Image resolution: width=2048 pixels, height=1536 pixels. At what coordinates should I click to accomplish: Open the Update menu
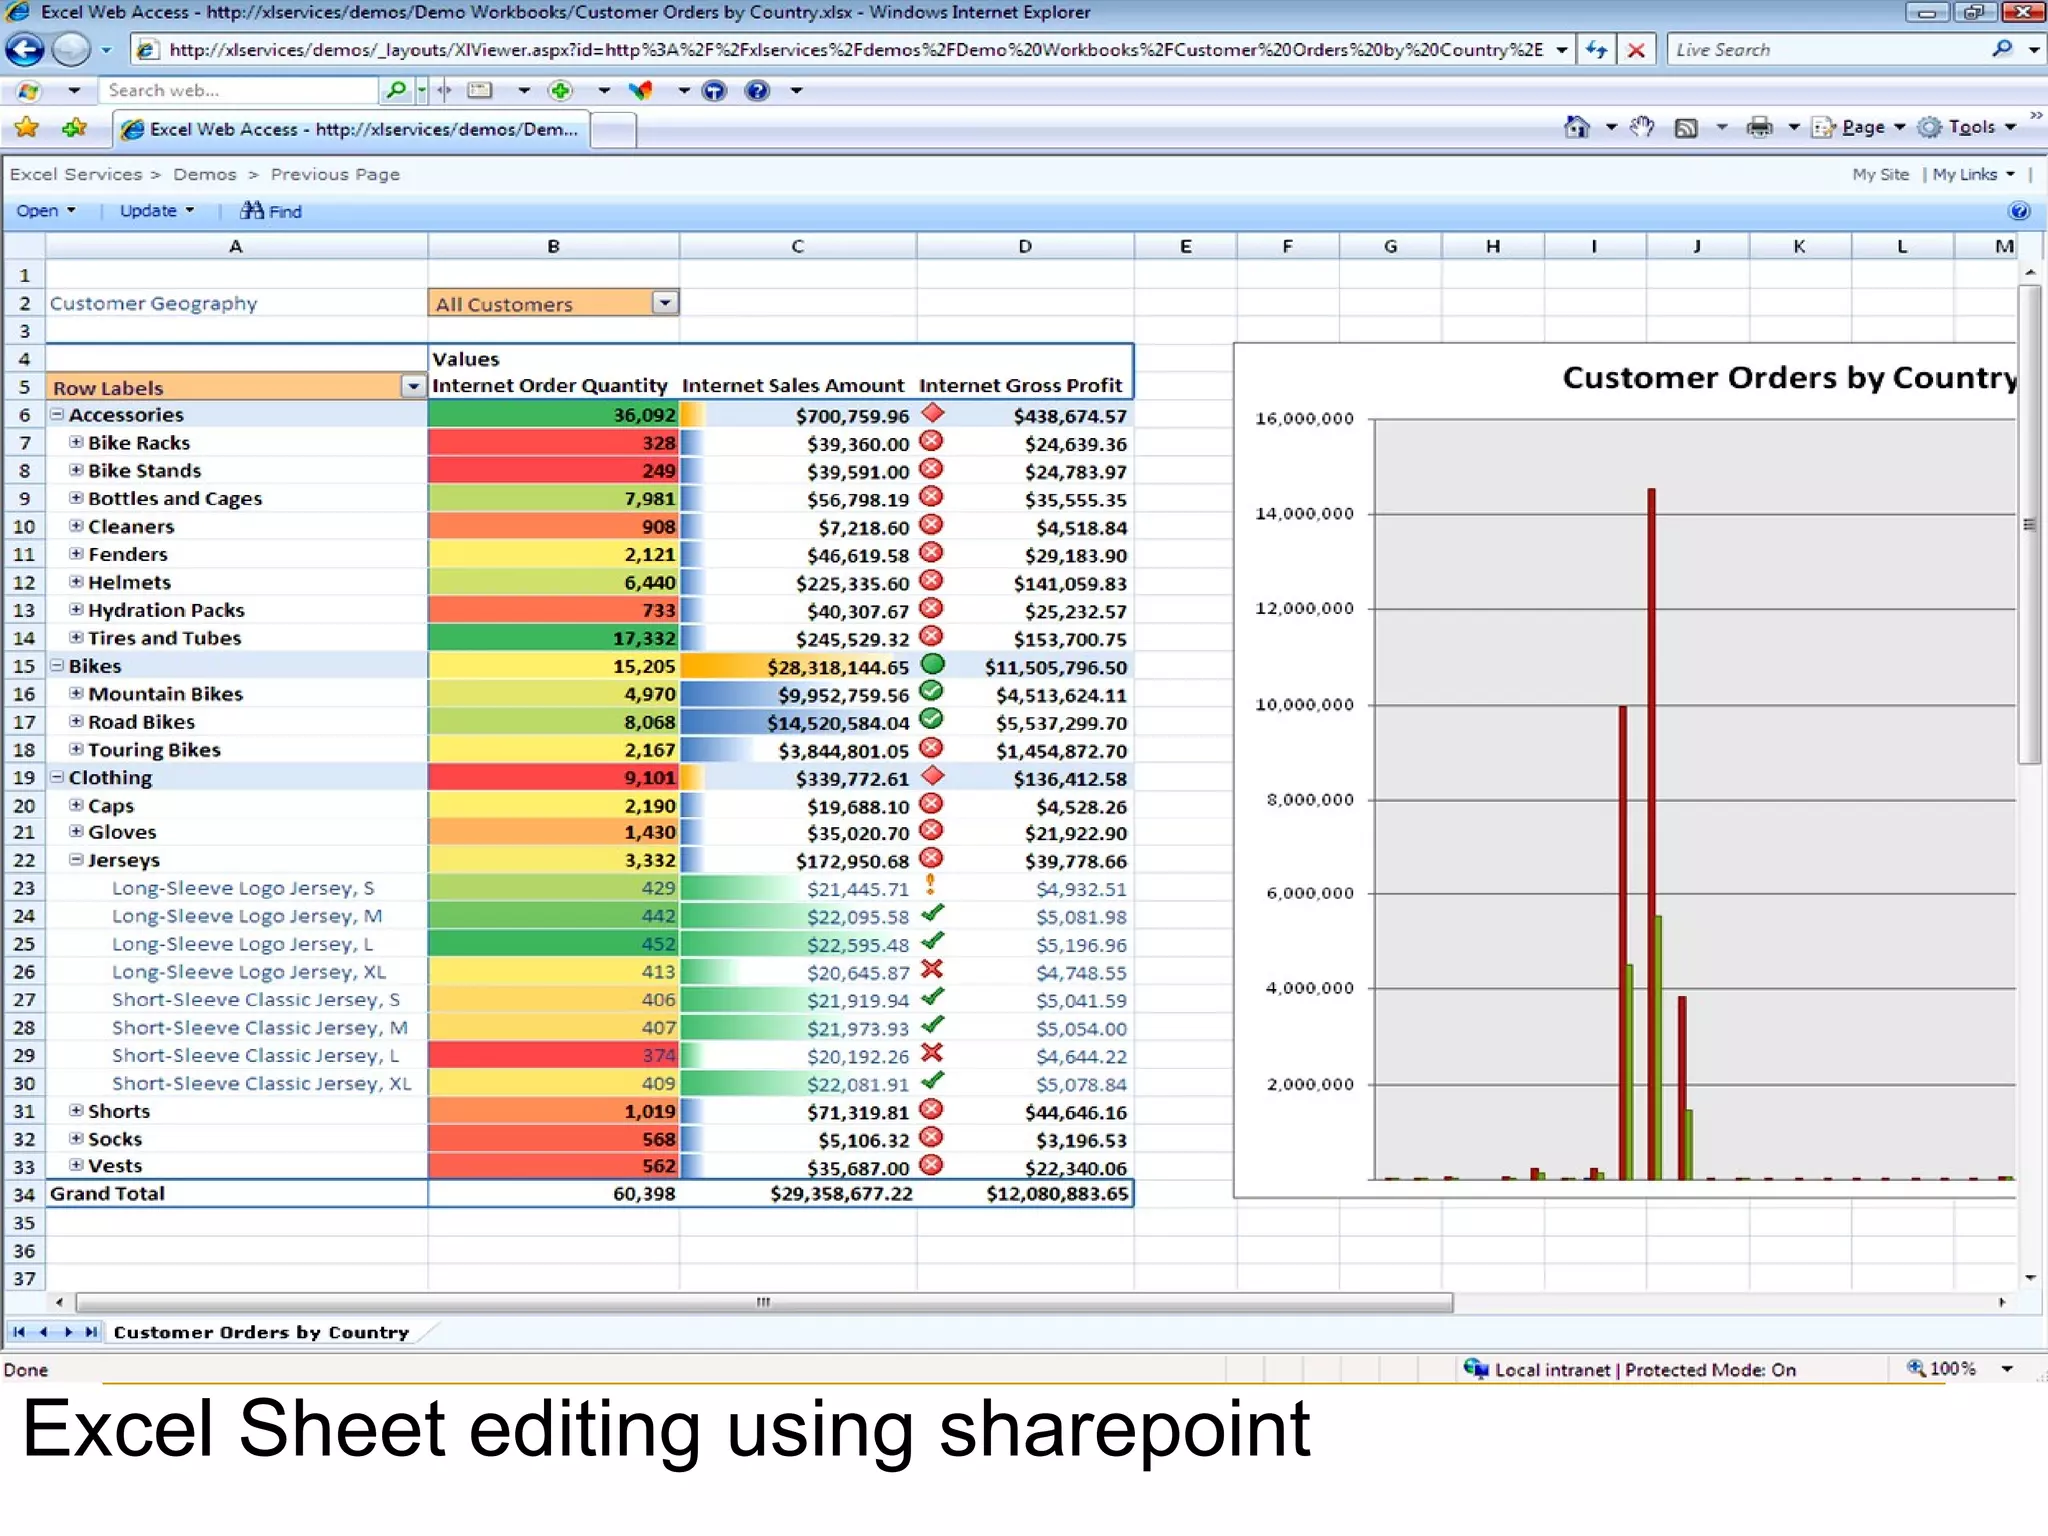pos(157,211)
